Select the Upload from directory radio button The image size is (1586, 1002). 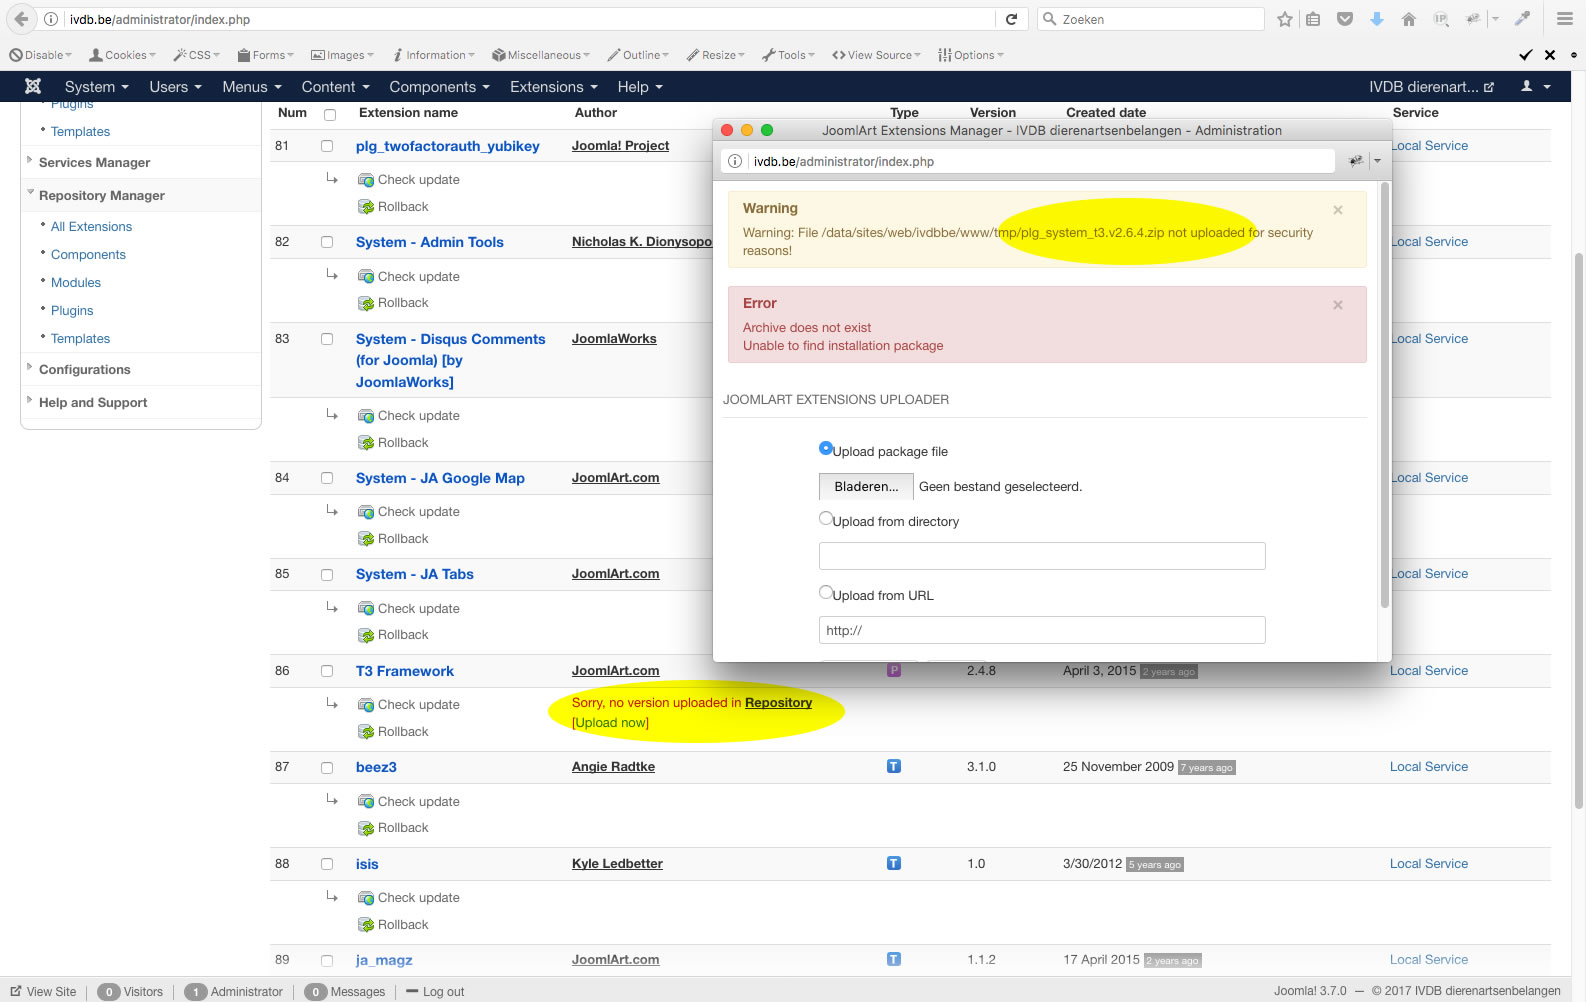826,519
